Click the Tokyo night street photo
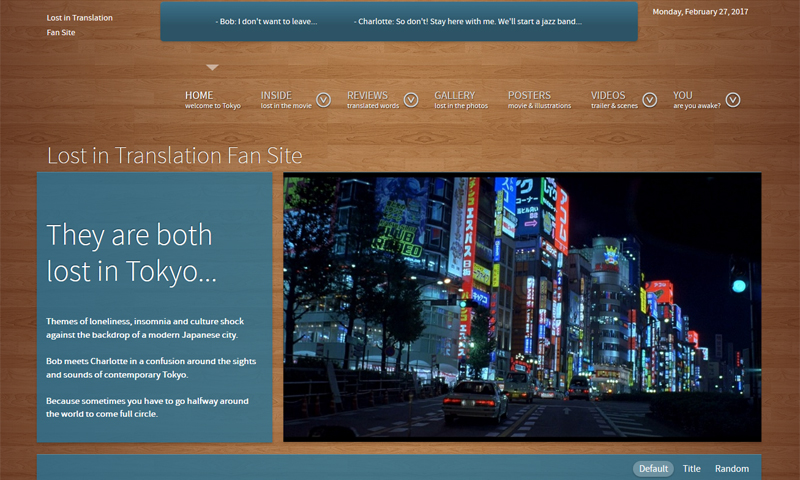 [522, 307]
